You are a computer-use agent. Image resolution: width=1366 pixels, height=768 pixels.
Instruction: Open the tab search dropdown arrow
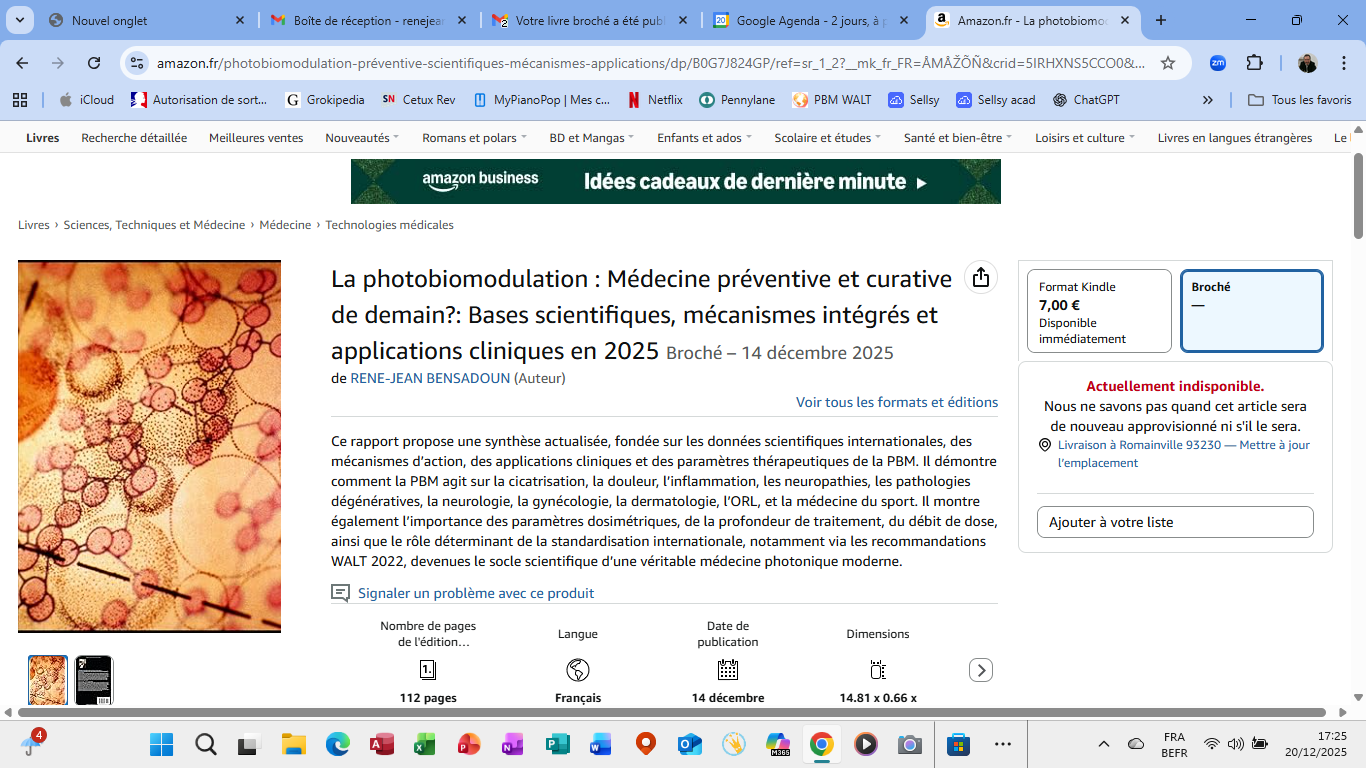pos(21,20)
